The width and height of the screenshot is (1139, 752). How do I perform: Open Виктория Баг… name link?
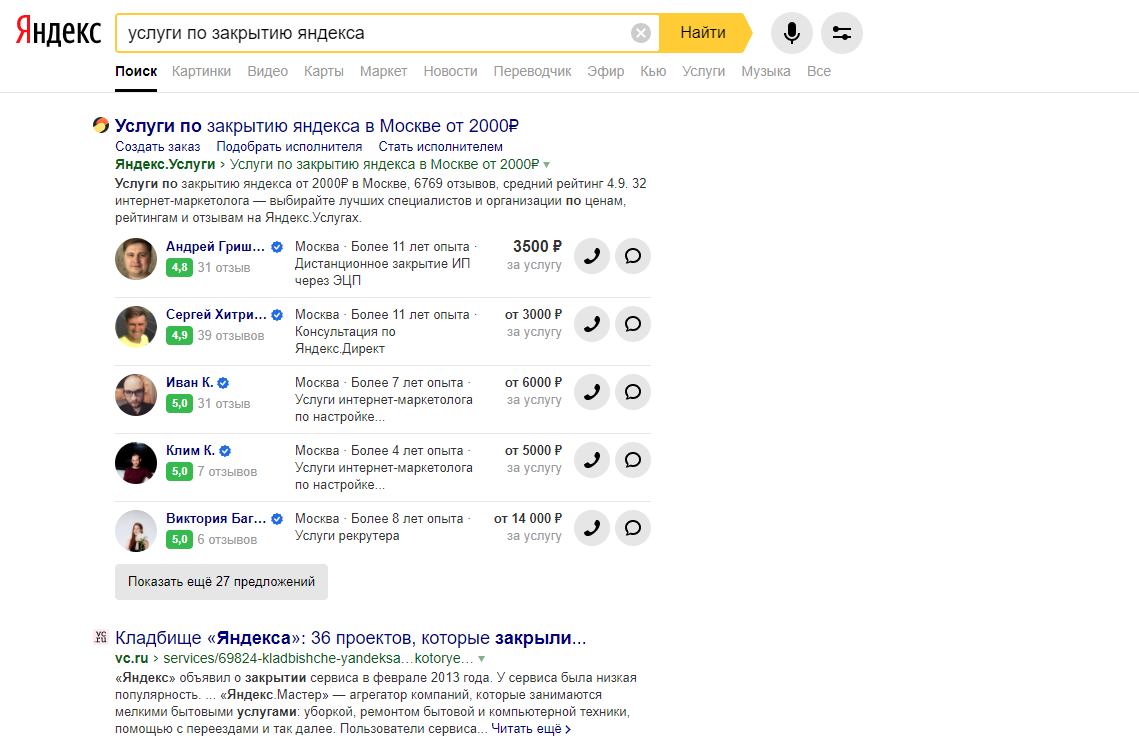coord(216,519)
